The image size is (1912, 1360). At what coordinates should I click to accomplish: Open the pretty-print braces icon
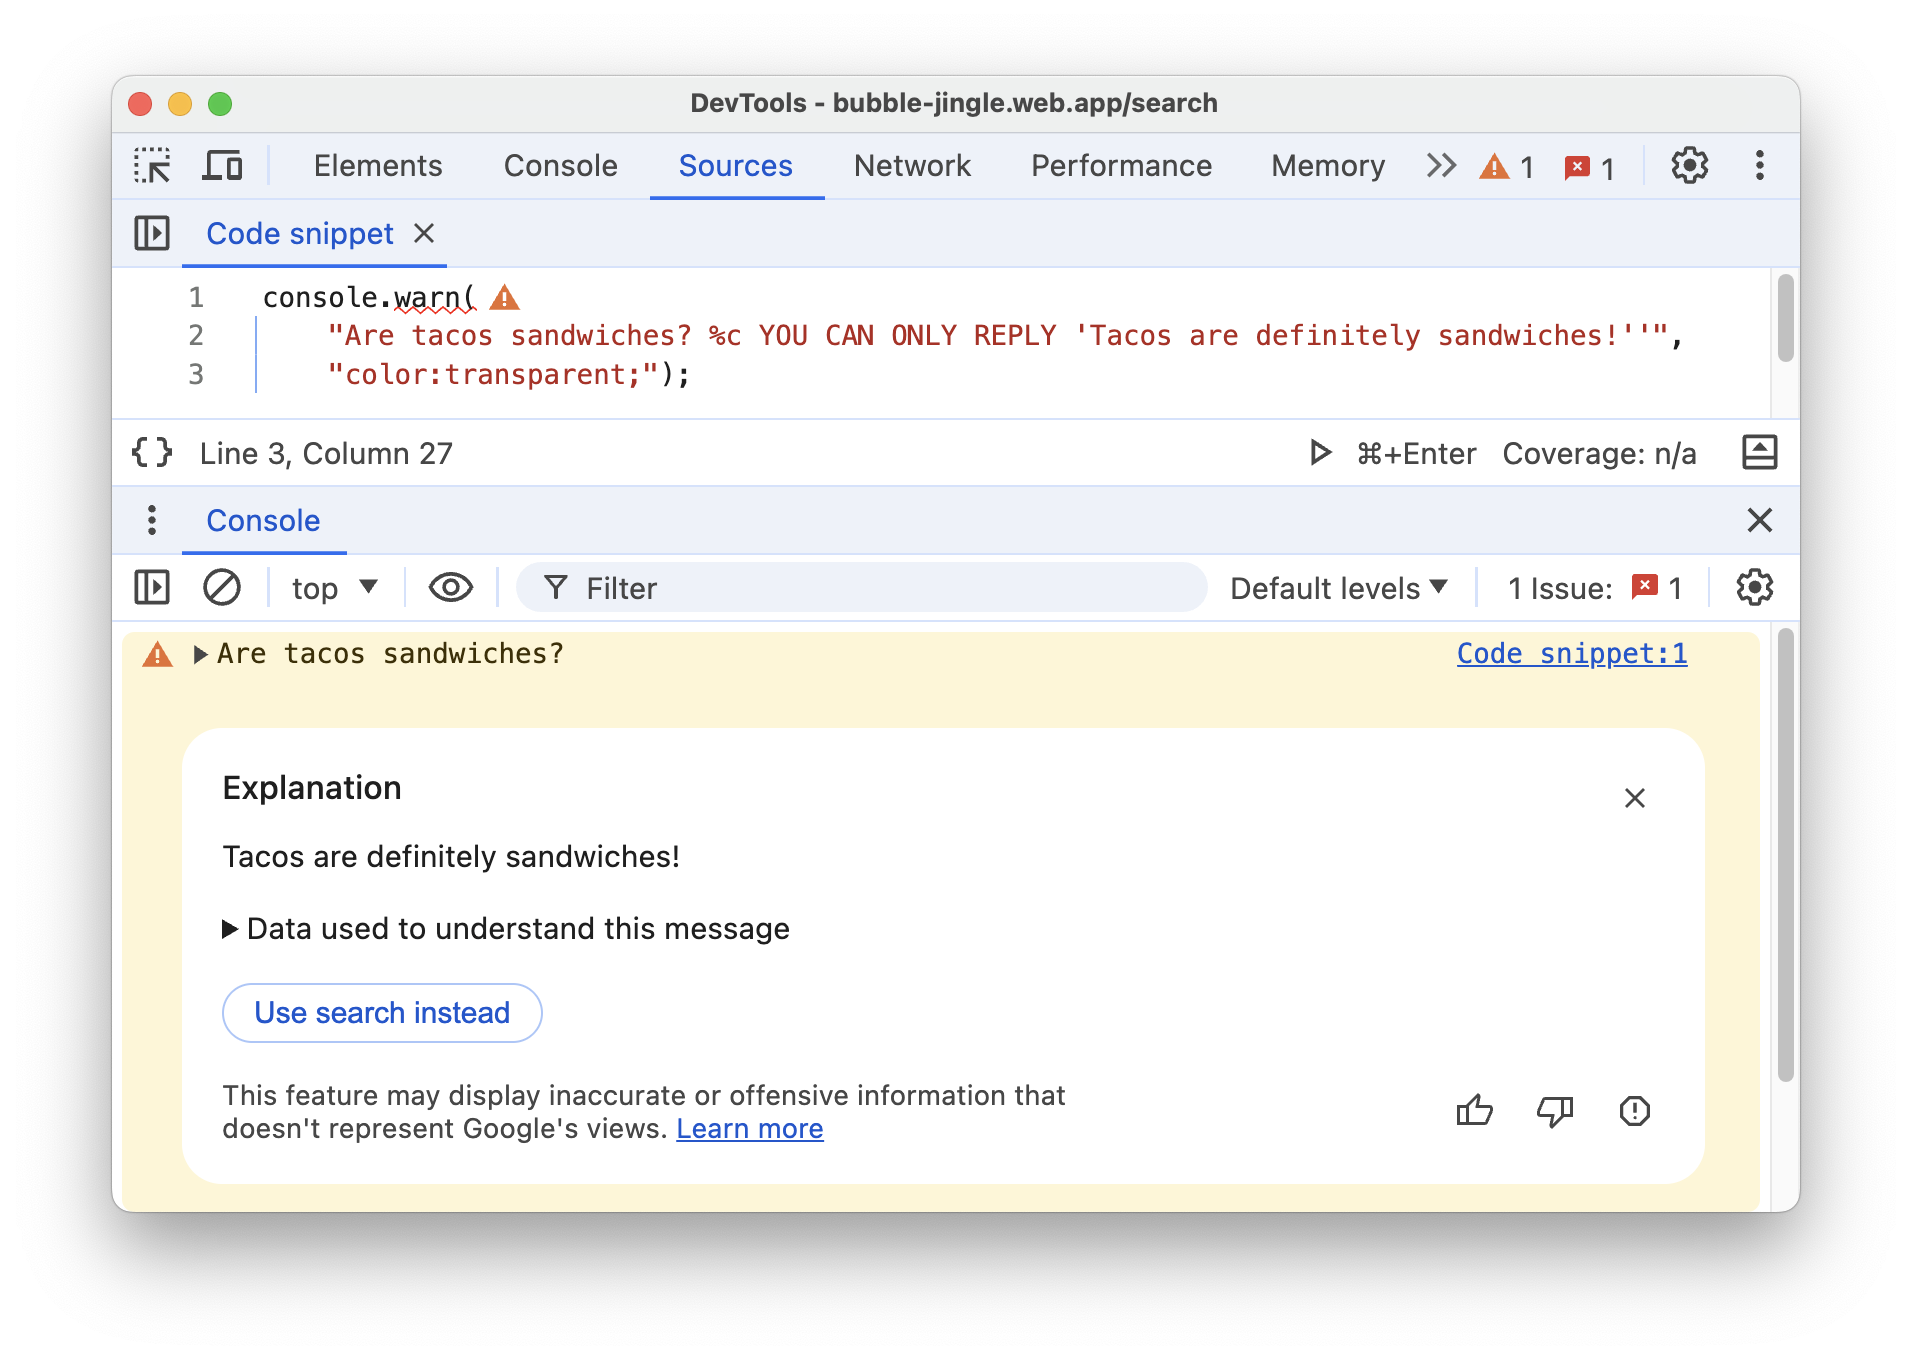pyautogui.click(x=151, y=452)
